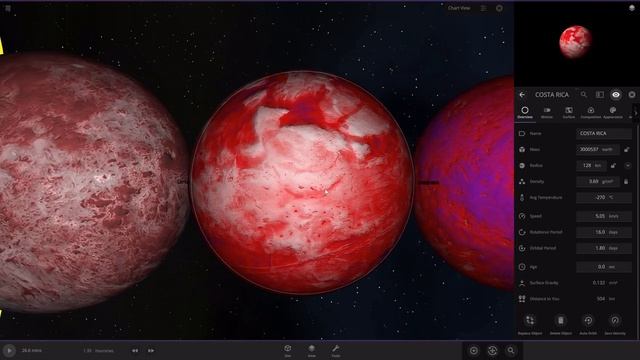
Task: Click the add-object crosshair icon at bottom right
Action: [492, 351]
